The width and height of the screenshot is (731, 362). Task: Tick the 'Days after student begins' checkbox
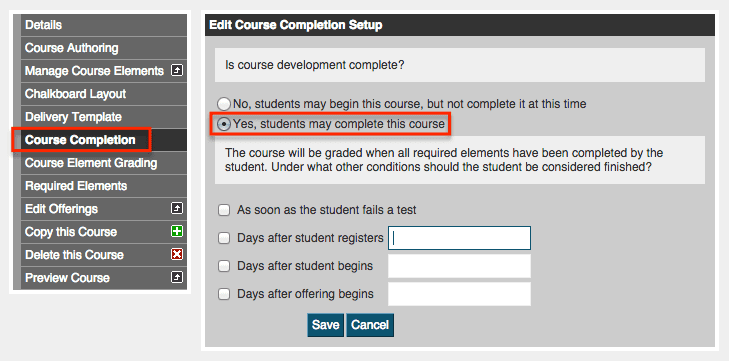[224, 266]
